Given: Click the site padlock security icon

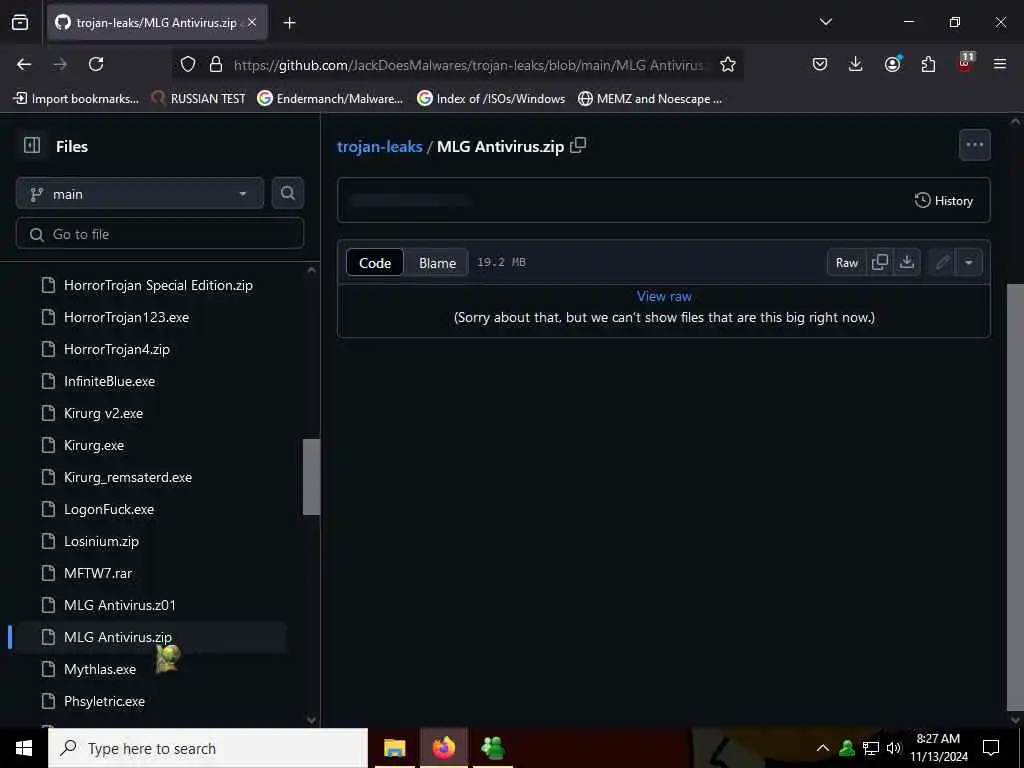Looking at the screenshot, I should coord(216,64).
